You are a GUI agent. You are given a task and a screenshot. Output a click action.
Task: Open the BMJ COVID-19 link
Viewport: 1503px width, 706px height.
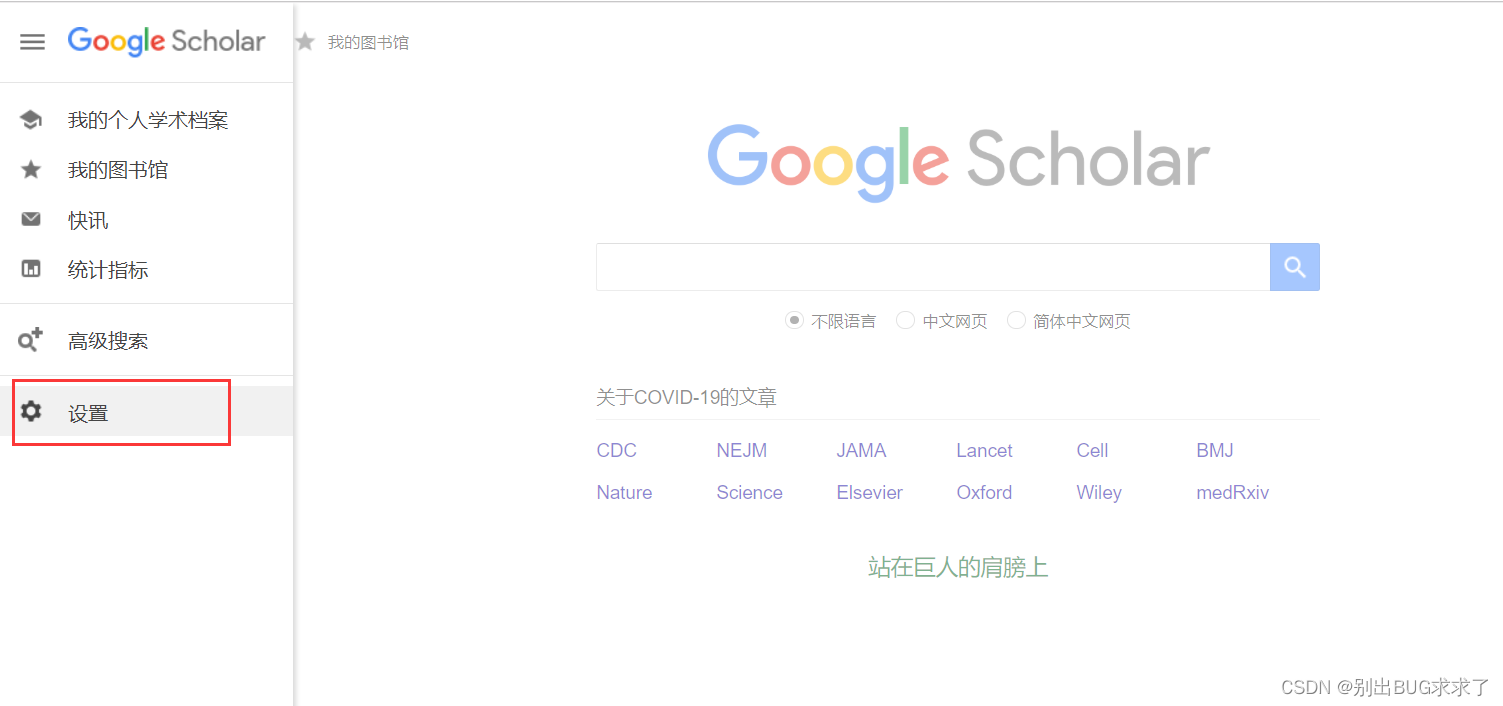coord(1215,451)
